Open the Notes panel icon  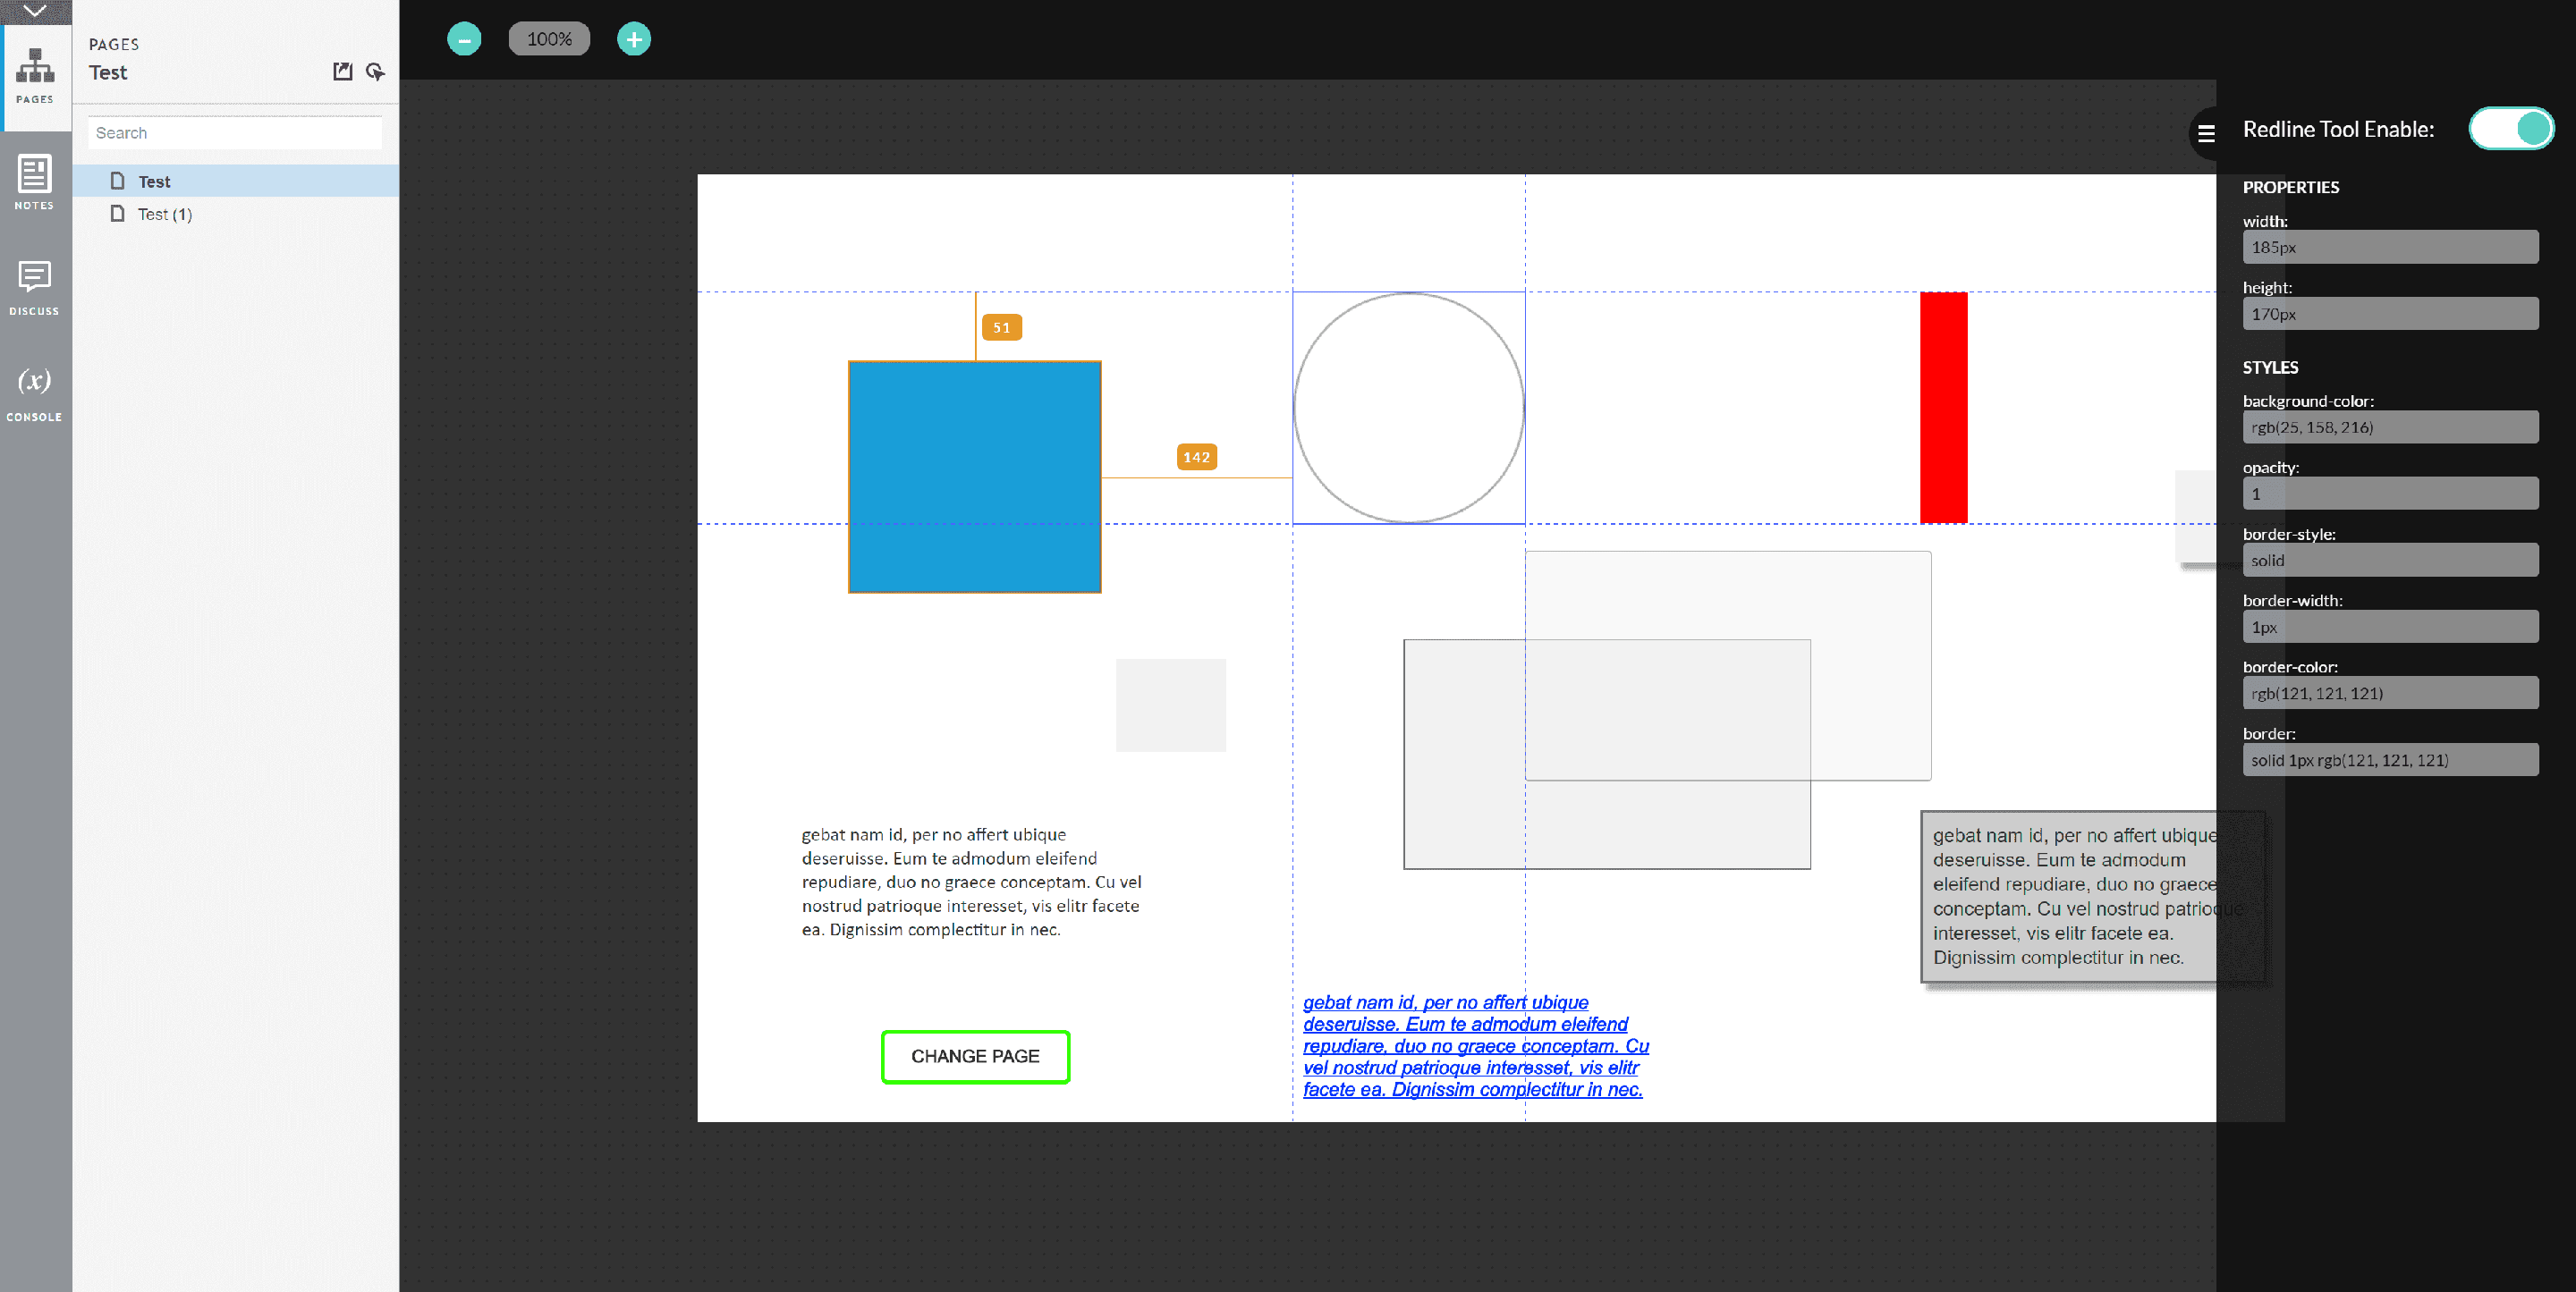coord(34,181)
